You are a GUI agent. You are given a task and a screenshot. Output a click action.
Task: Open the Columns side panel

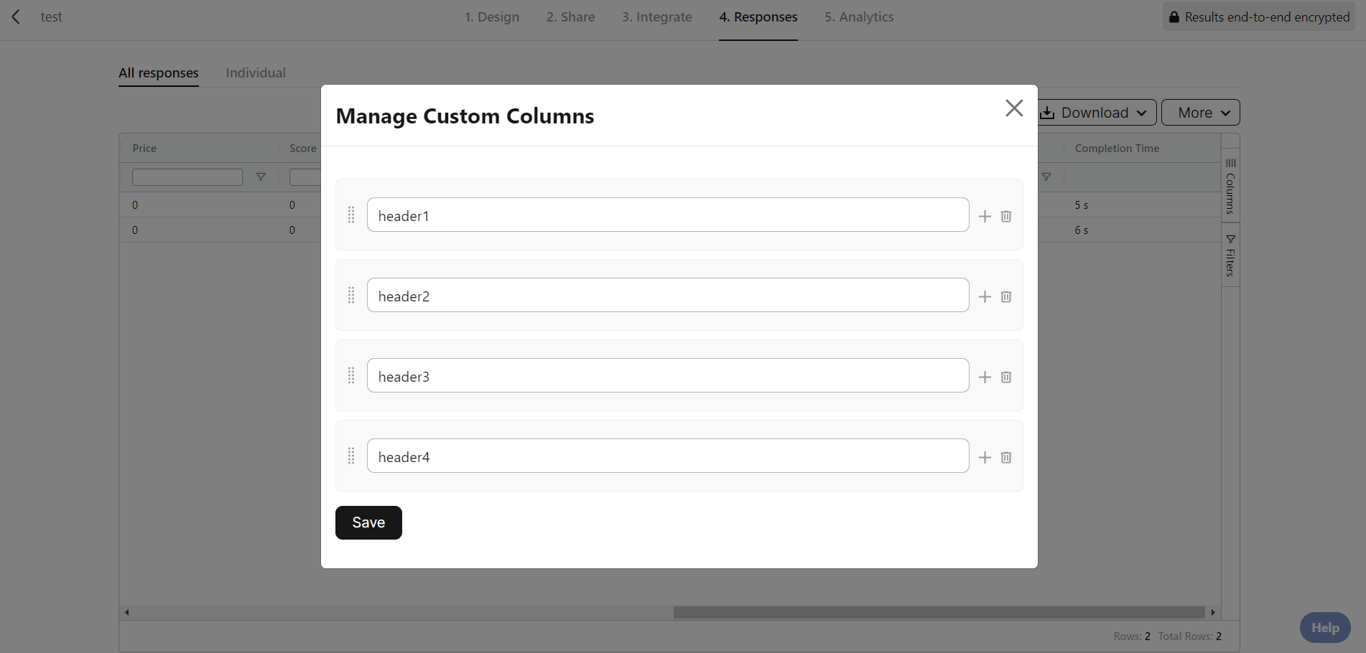pos(1230,186)
